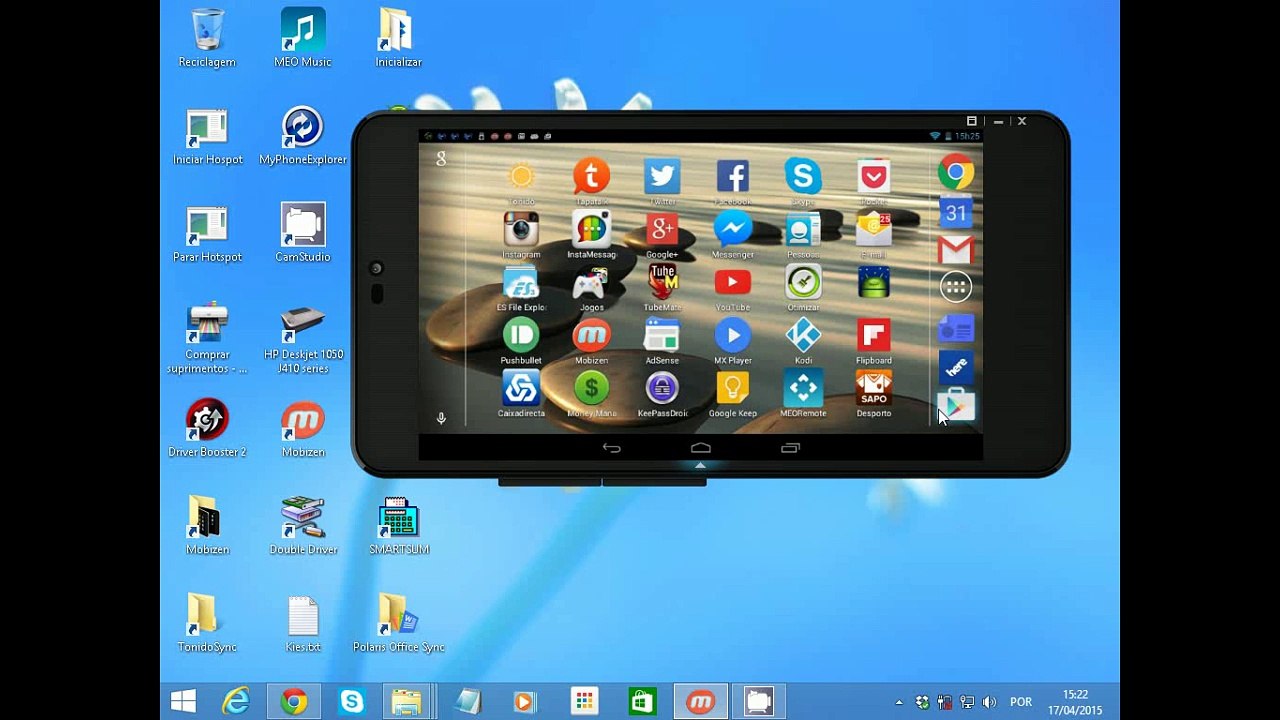This screenshot has width=1280, height=720.
Task: Show hidden system tray icons arrow
Action: (x=899, y=702)
